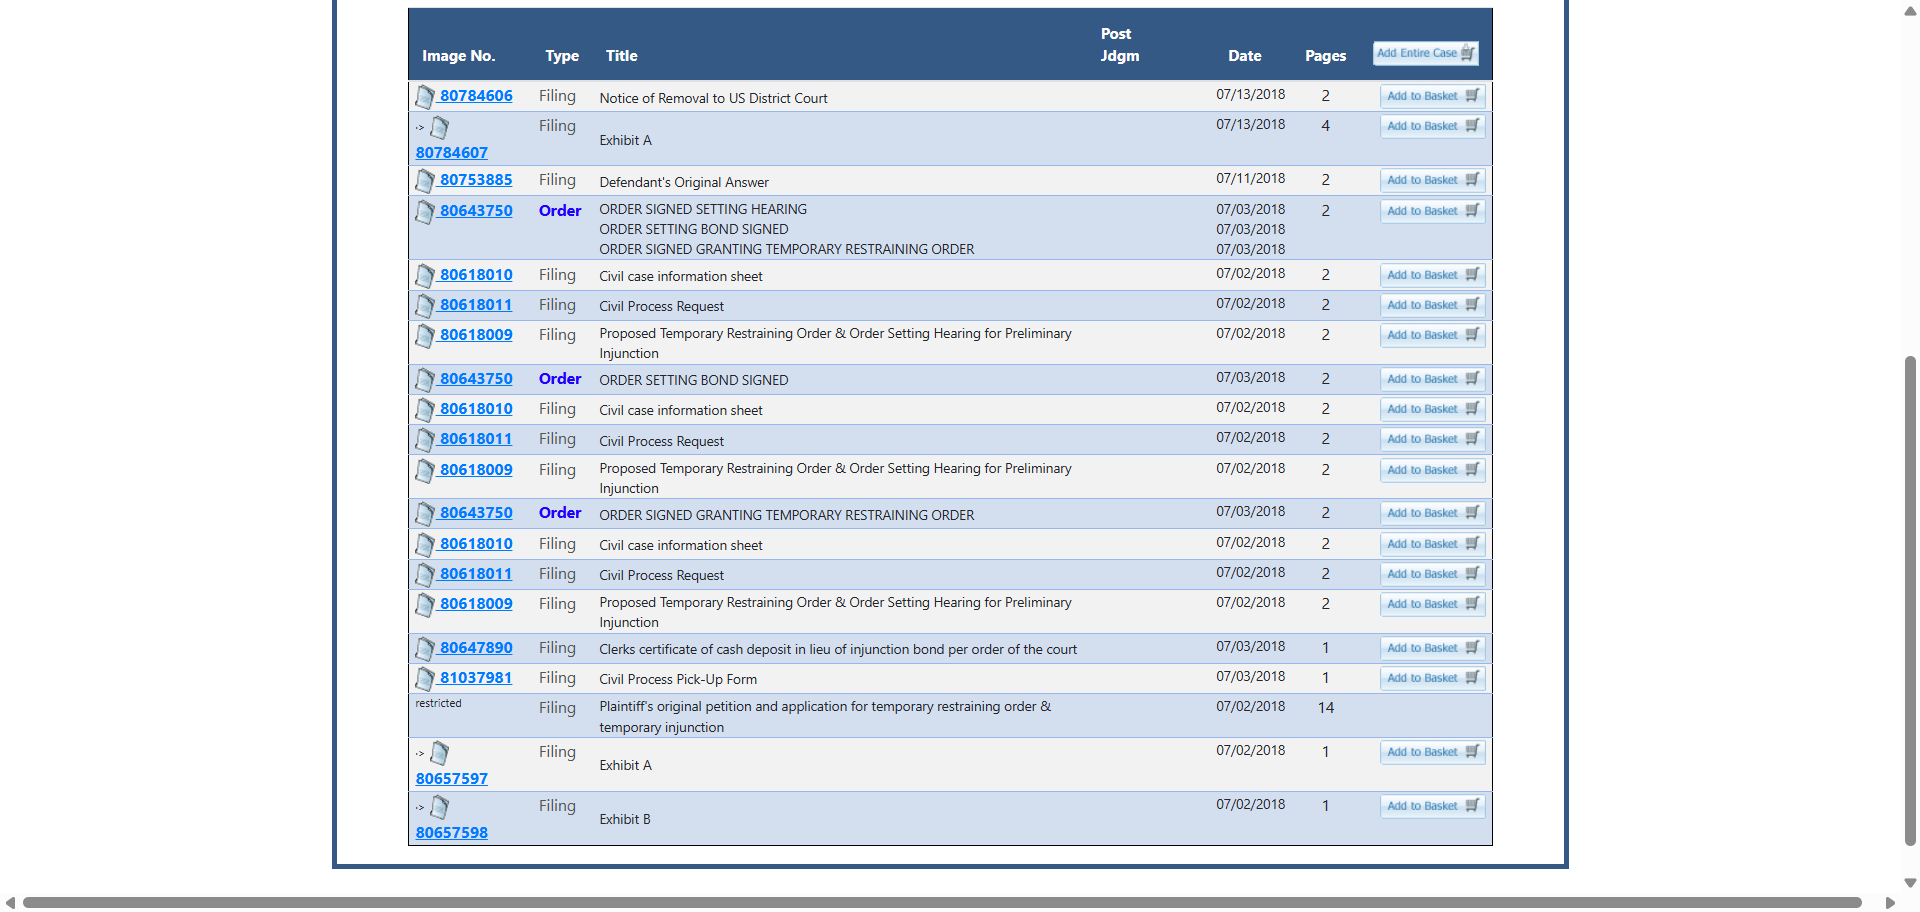Open document icon beside 81037981
This screenshot has height=912, width=1920.
(x=425, y=679)
